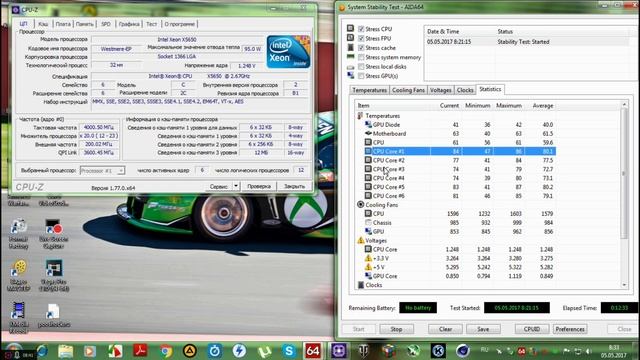640x360 pixels.
Task: Open the Cinema 4D sphere taskbar icon
Action: coord(462,351)
